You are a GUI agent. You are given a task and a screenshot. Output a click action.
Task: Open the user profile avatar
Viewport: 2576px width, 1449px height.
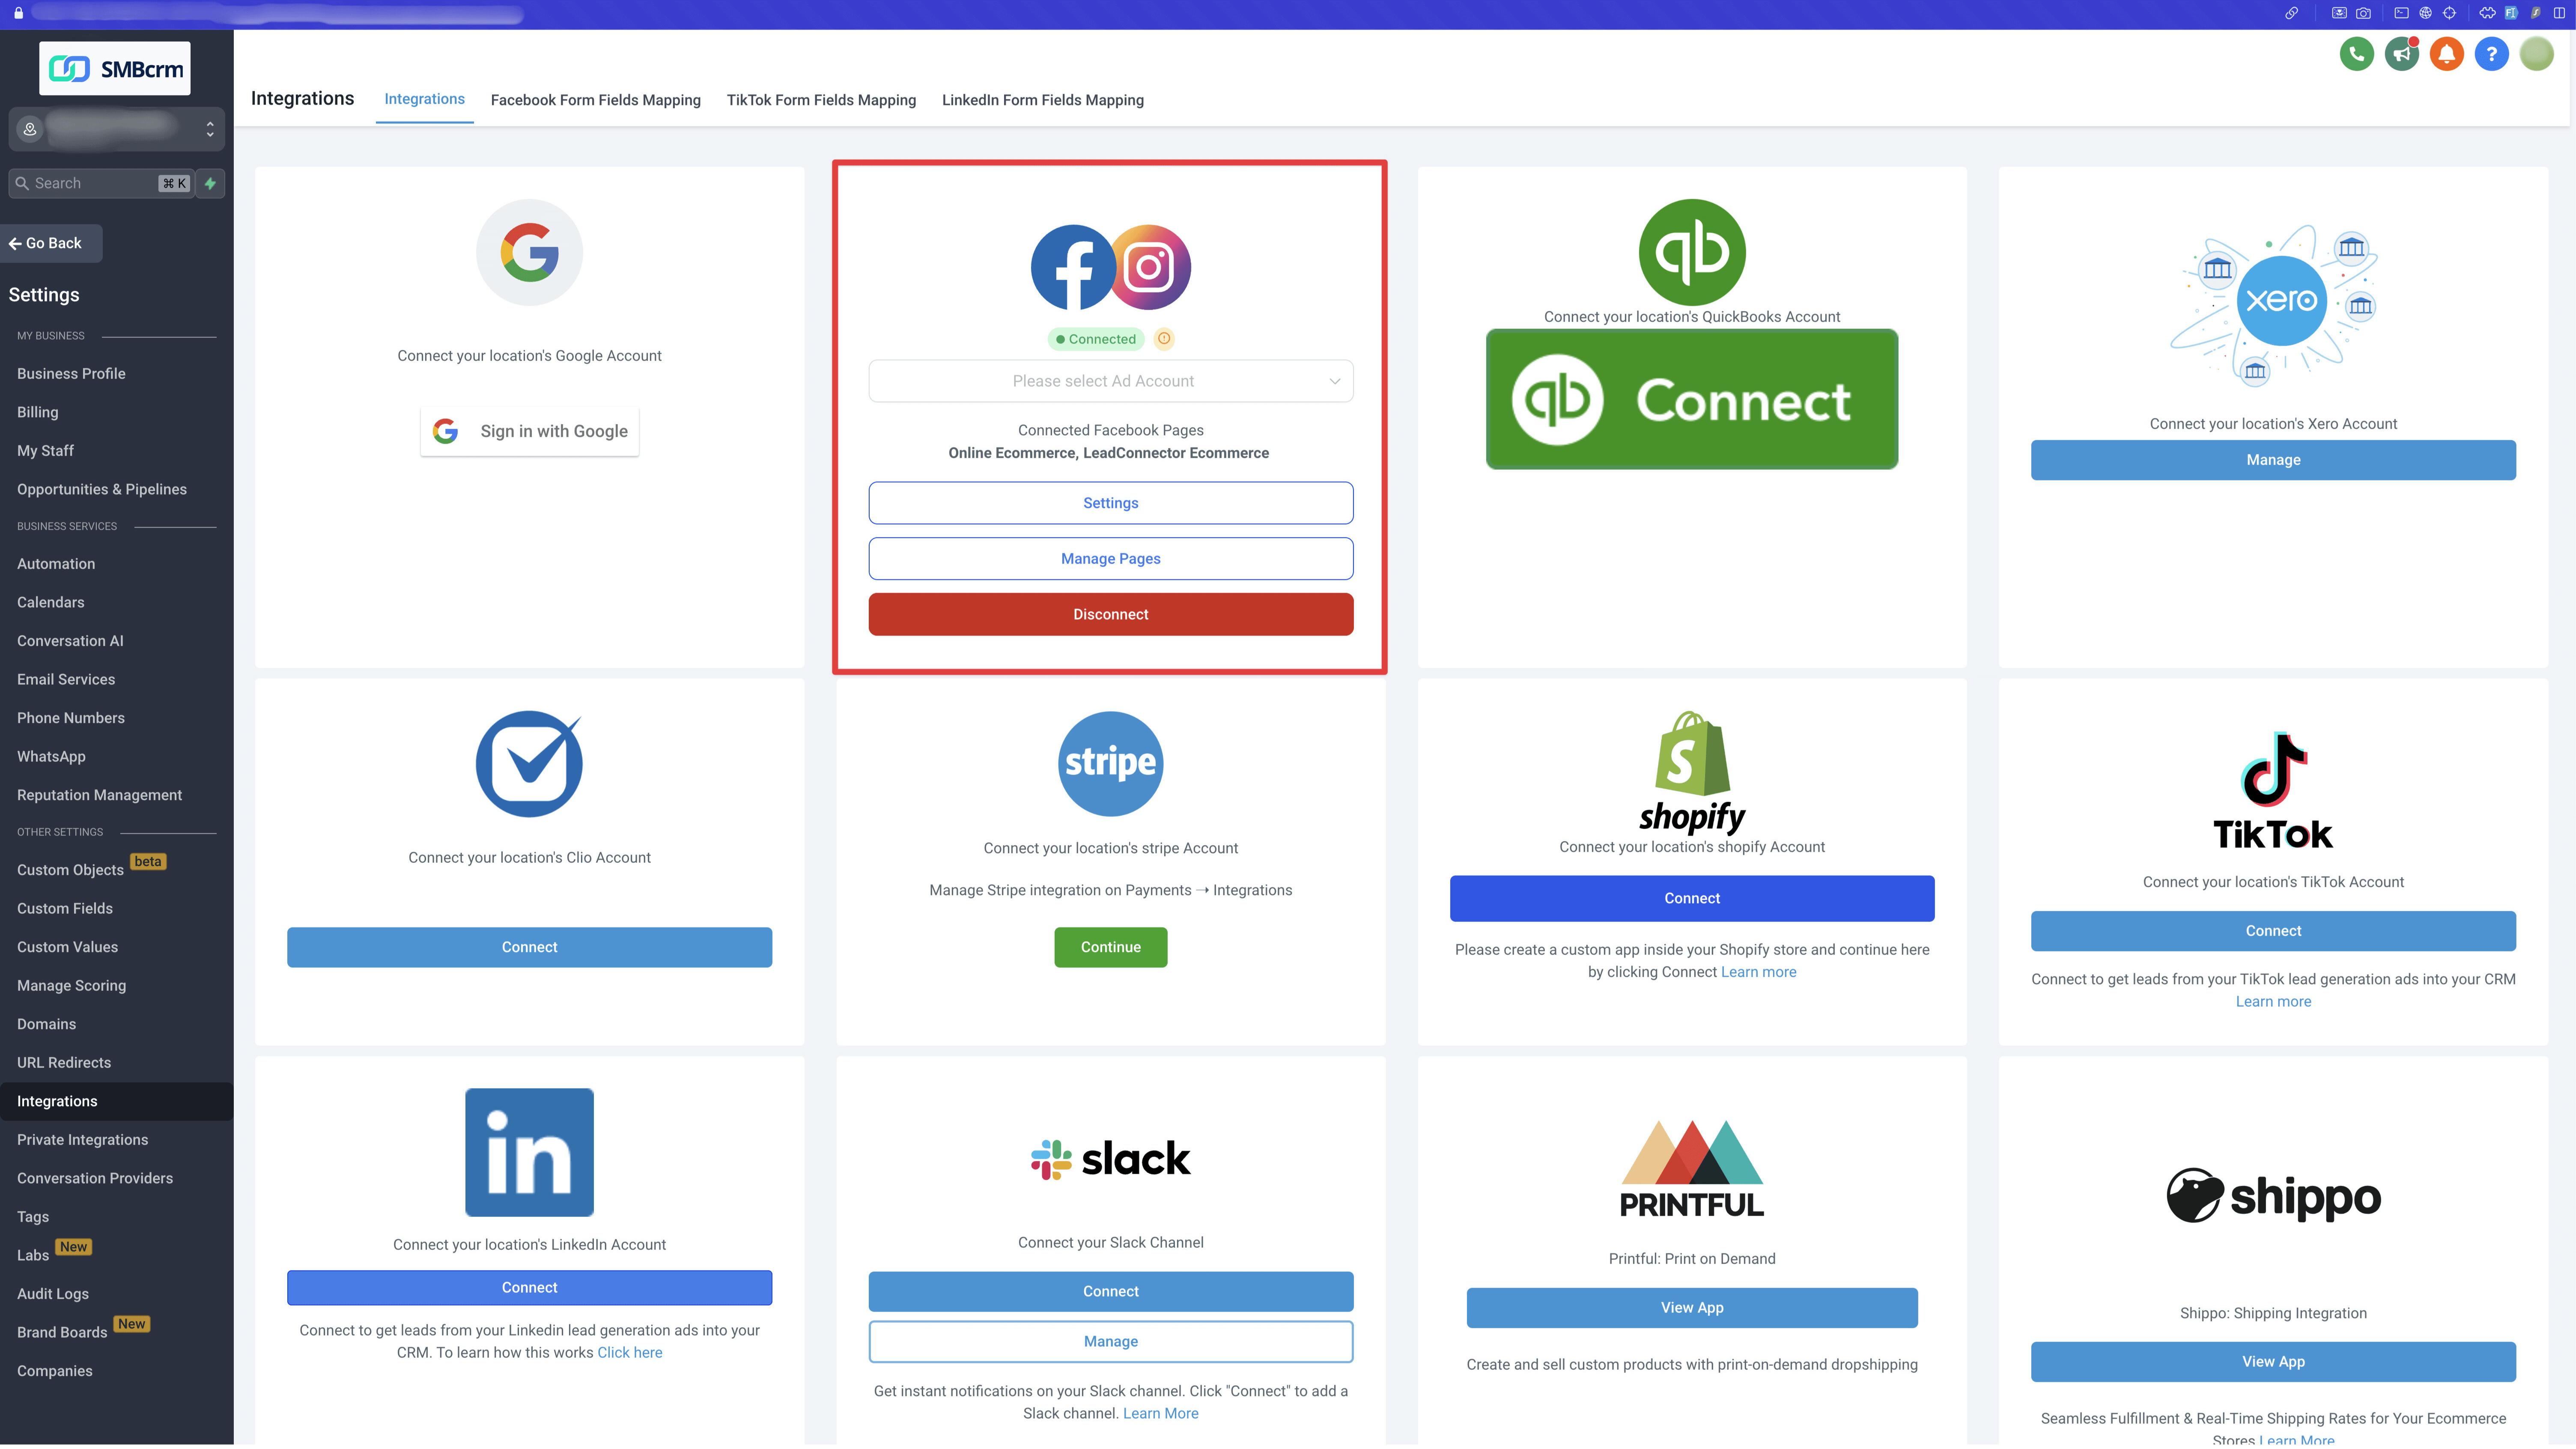[2536, 54]
